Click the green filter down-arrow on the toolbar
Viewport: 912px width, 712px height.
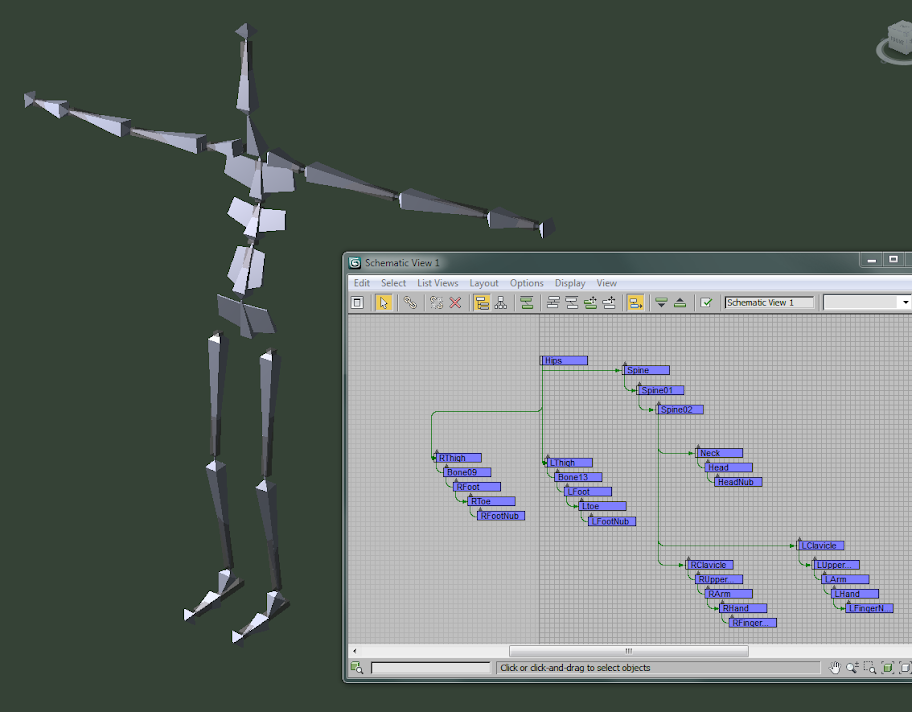[661, 302]
